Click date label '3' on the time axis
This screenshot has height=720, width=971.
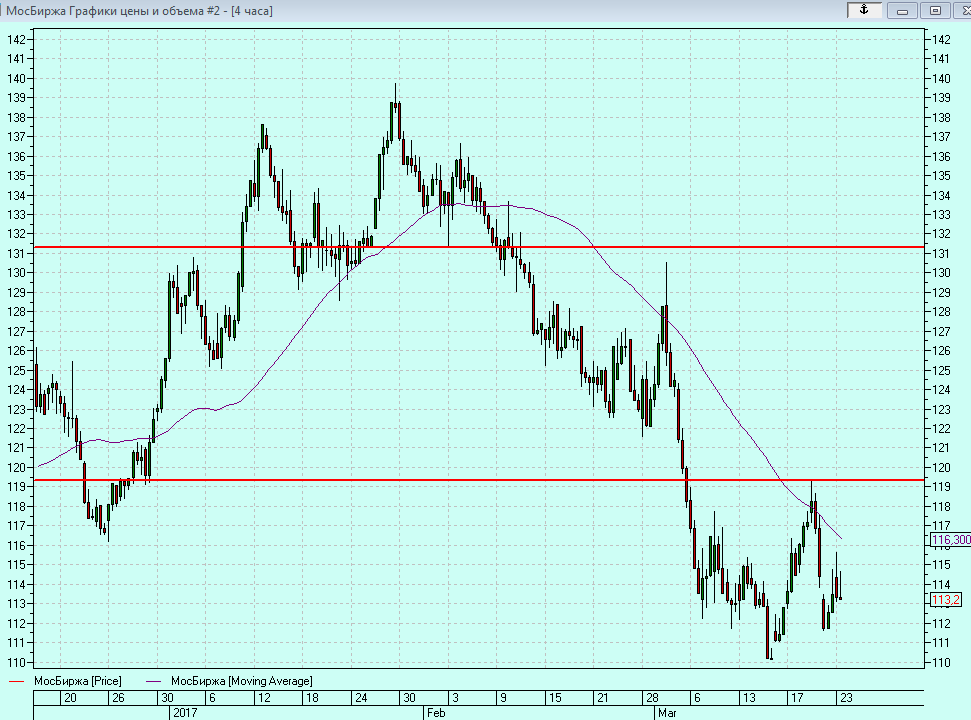click(455, 698)
